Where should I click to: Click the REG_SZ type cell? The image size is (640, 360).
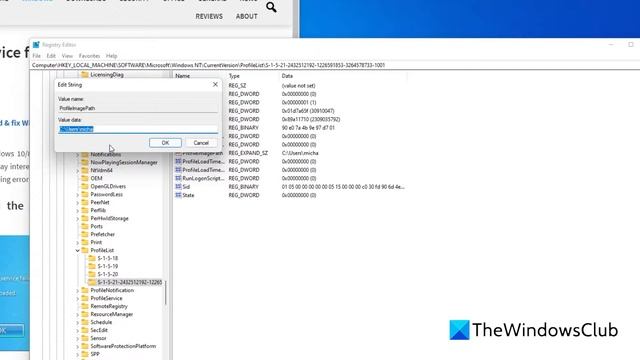tap(237, 86)
